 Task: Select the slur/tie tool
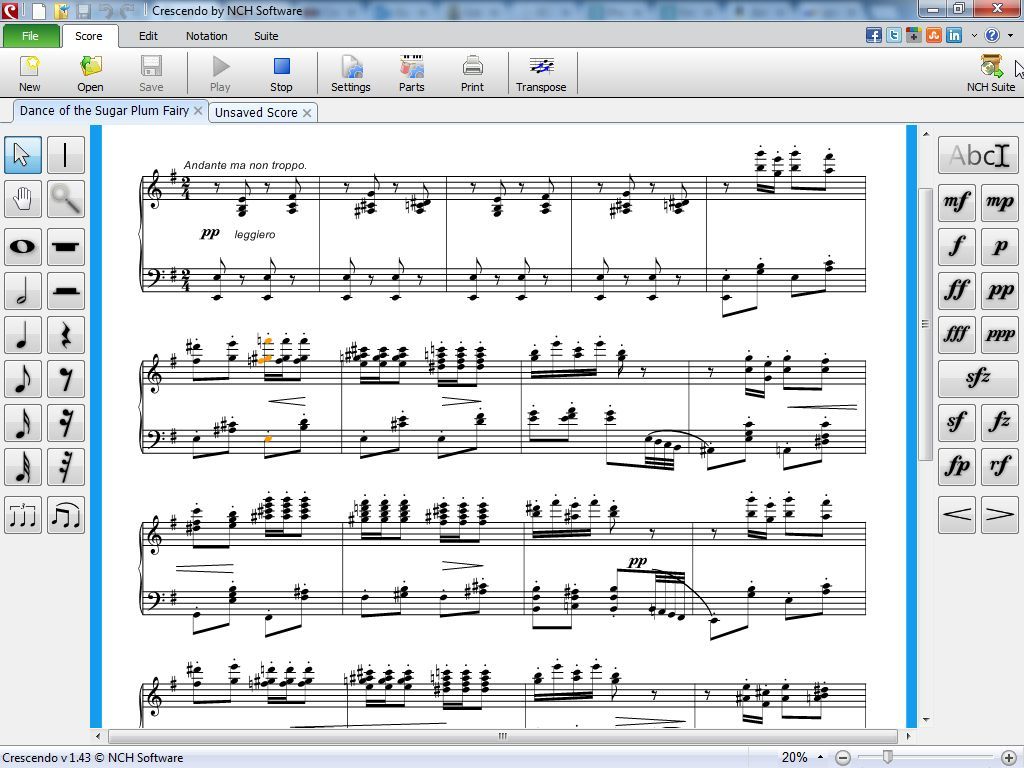click(x=65, y=515)
